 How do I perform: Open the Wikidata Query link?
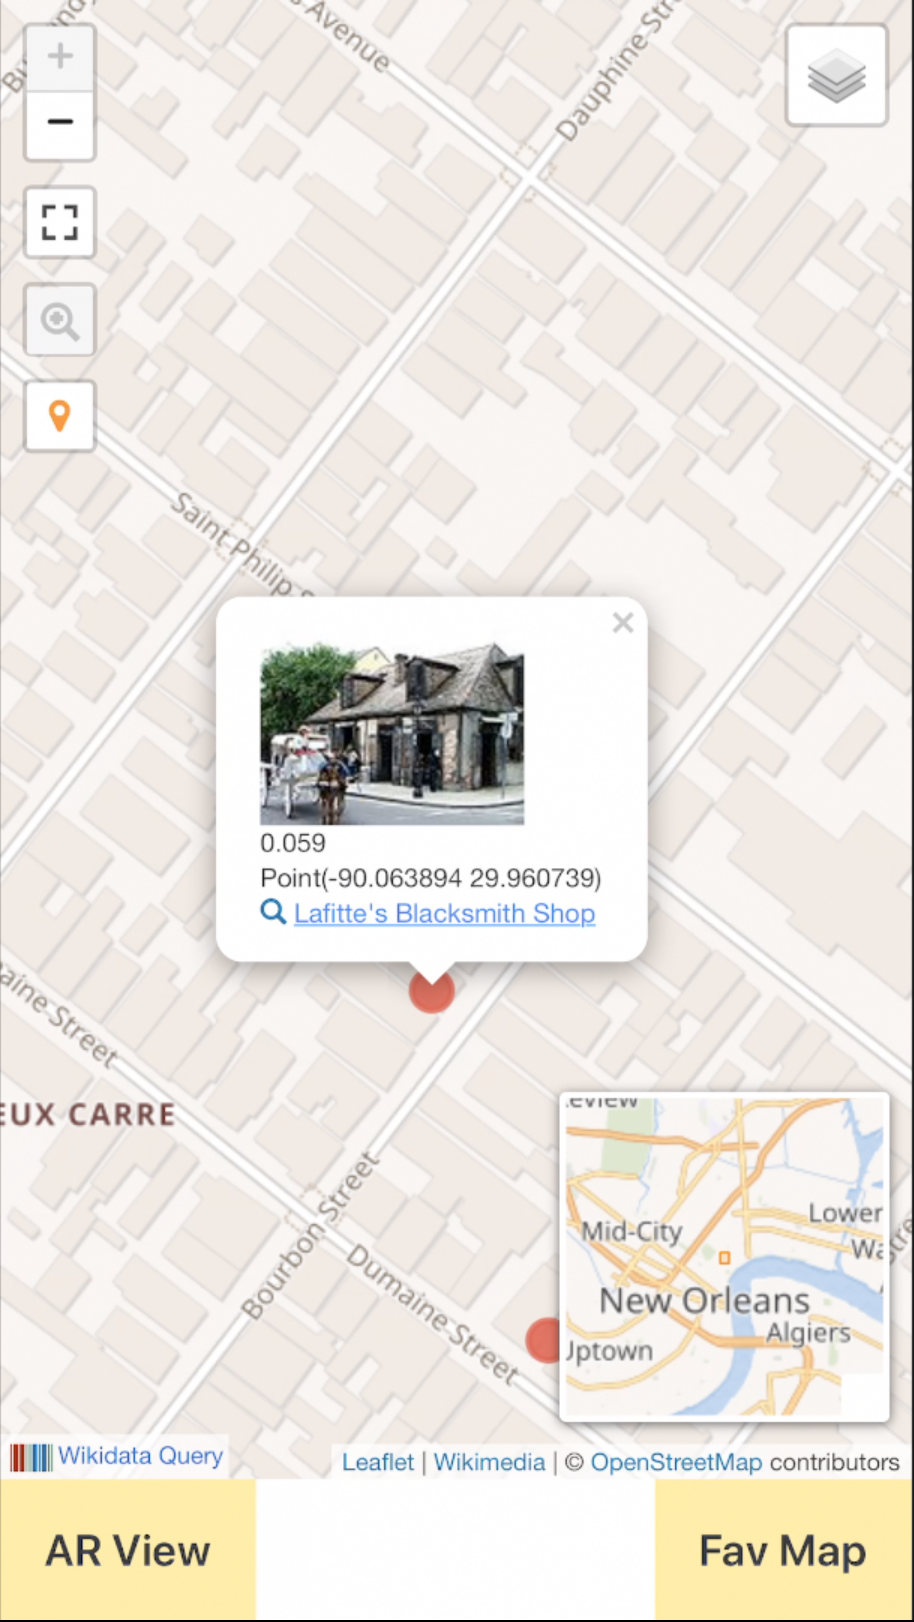click(140, 1455)
